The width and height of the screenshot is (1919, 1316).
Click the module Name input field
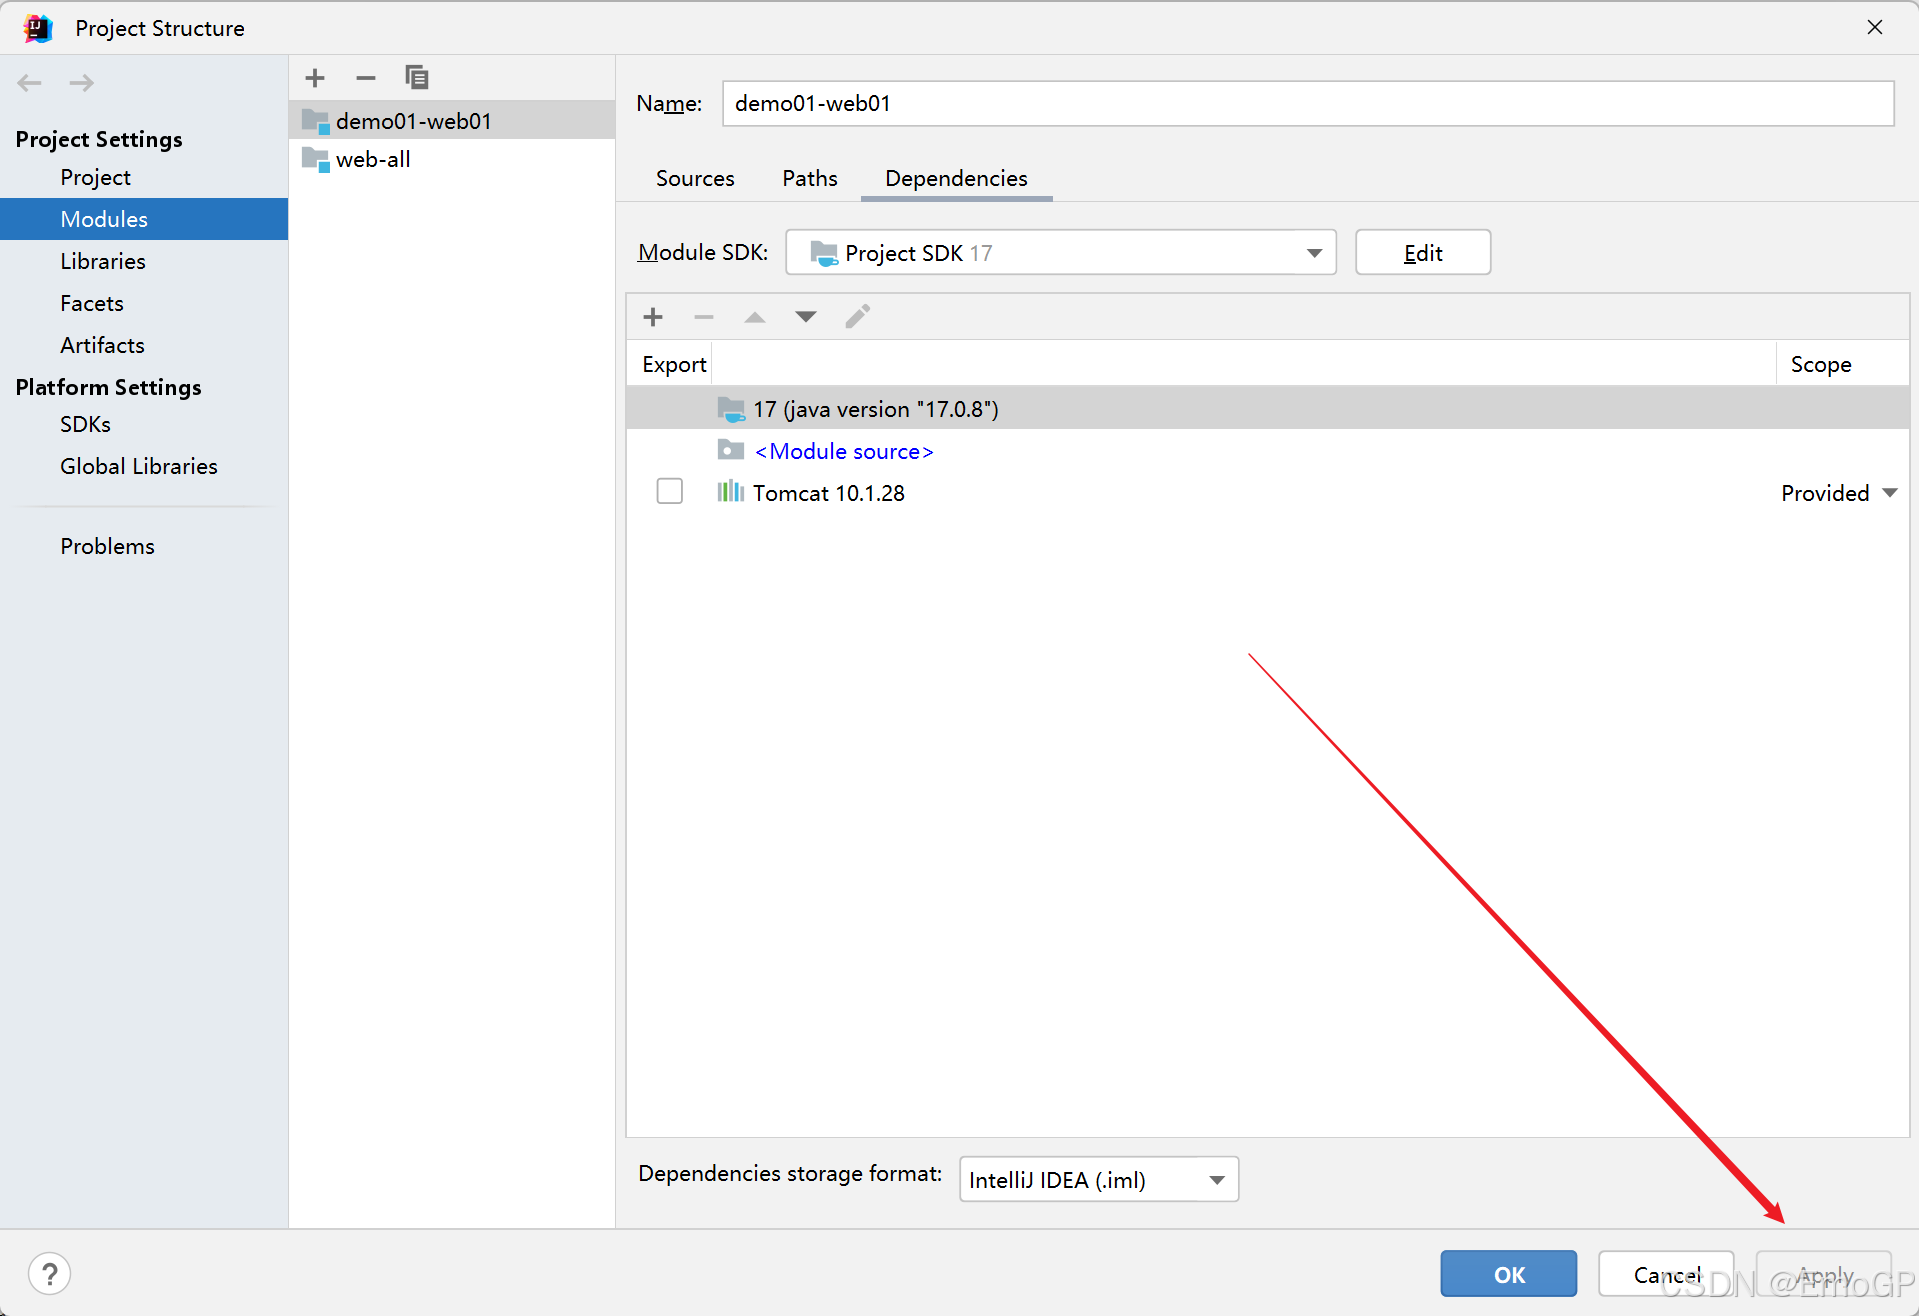tap(1308, 104)
